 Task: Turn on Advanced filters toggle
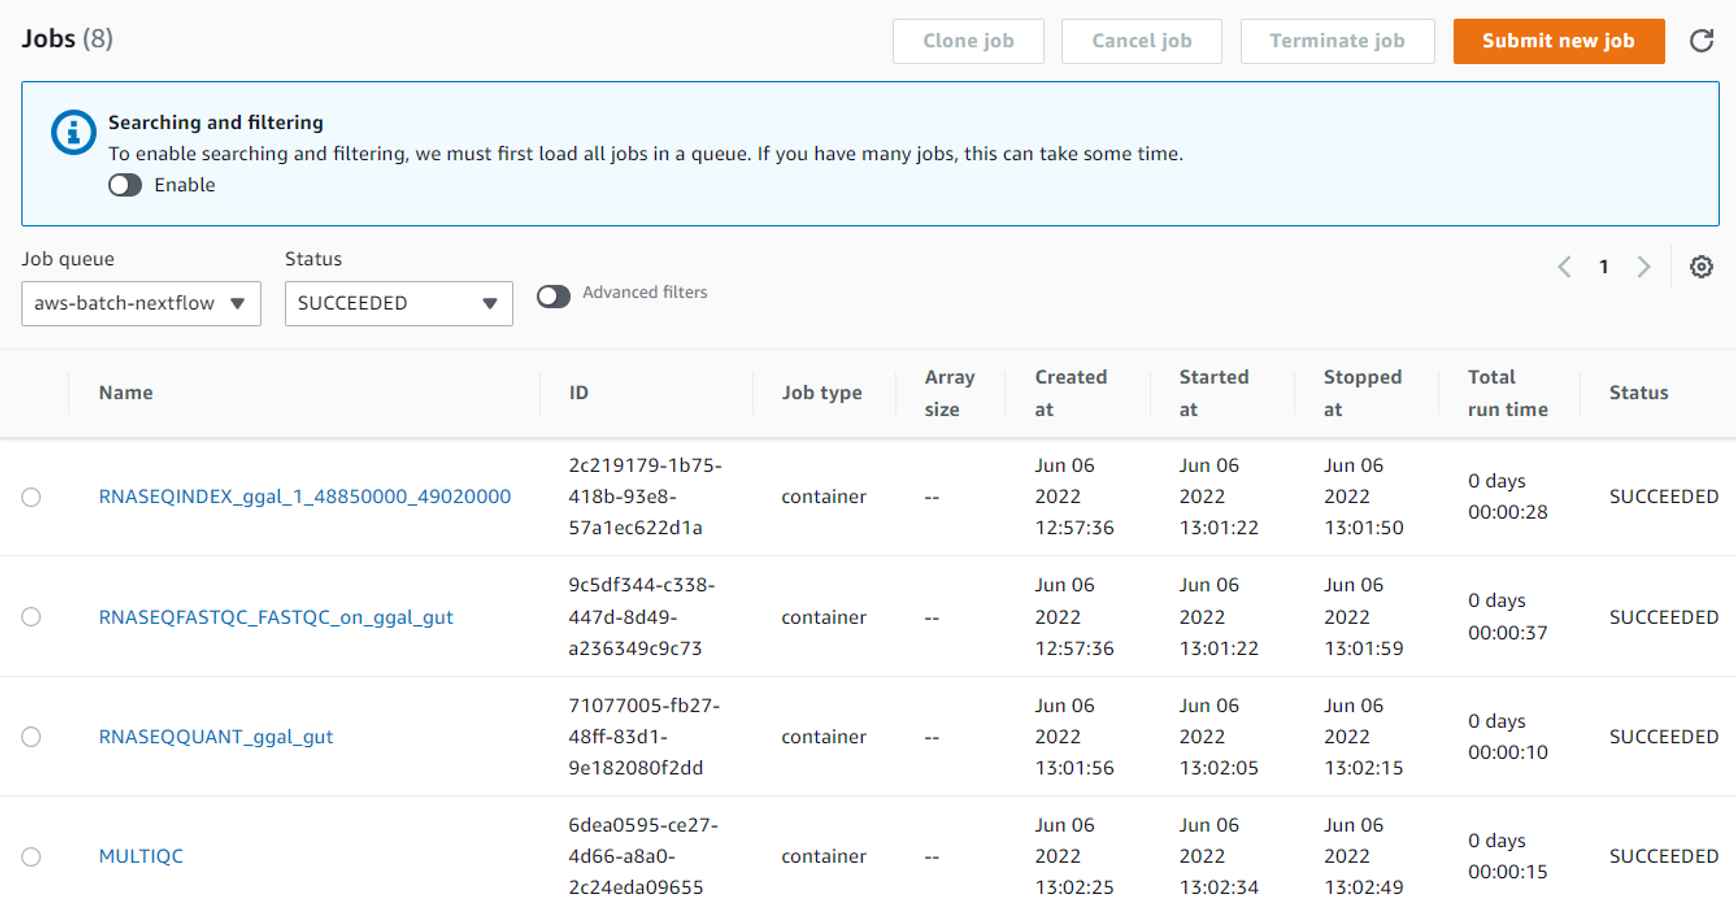(553, 296)
